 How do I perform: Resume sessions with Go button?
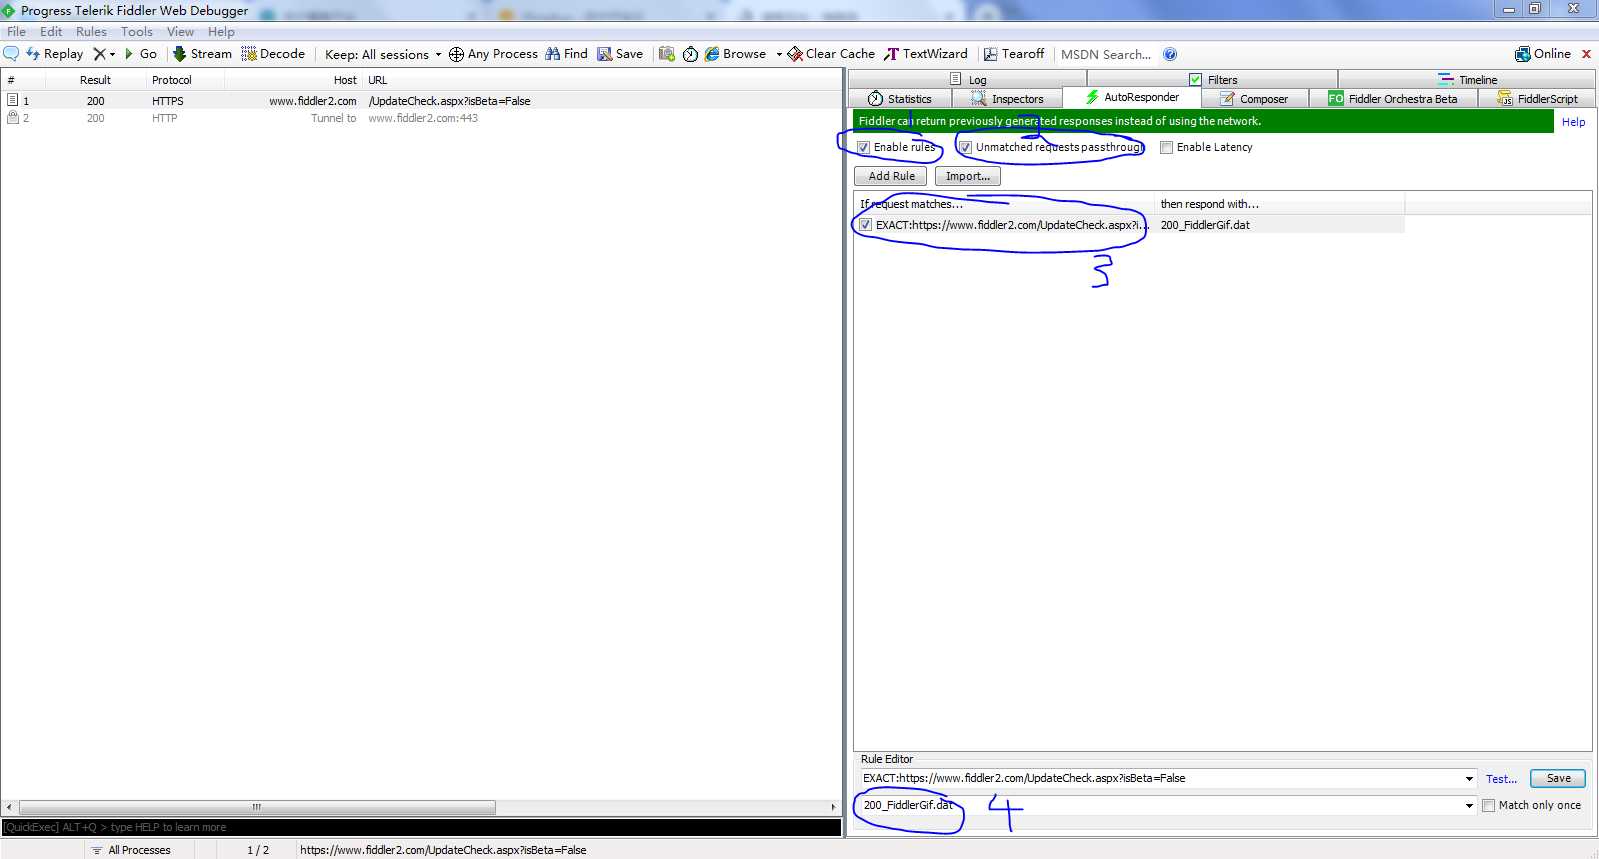140,54
